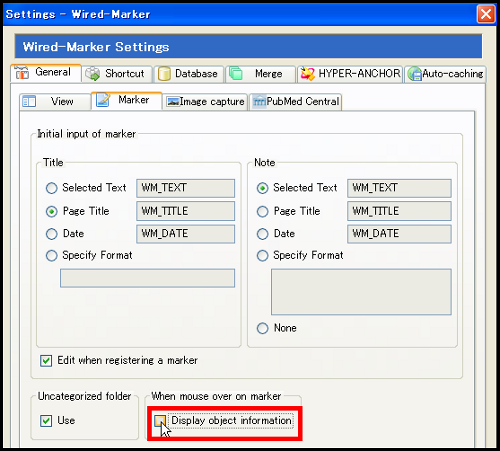
Task: Select Title Selected Text radio button
Action: (52, 188)
